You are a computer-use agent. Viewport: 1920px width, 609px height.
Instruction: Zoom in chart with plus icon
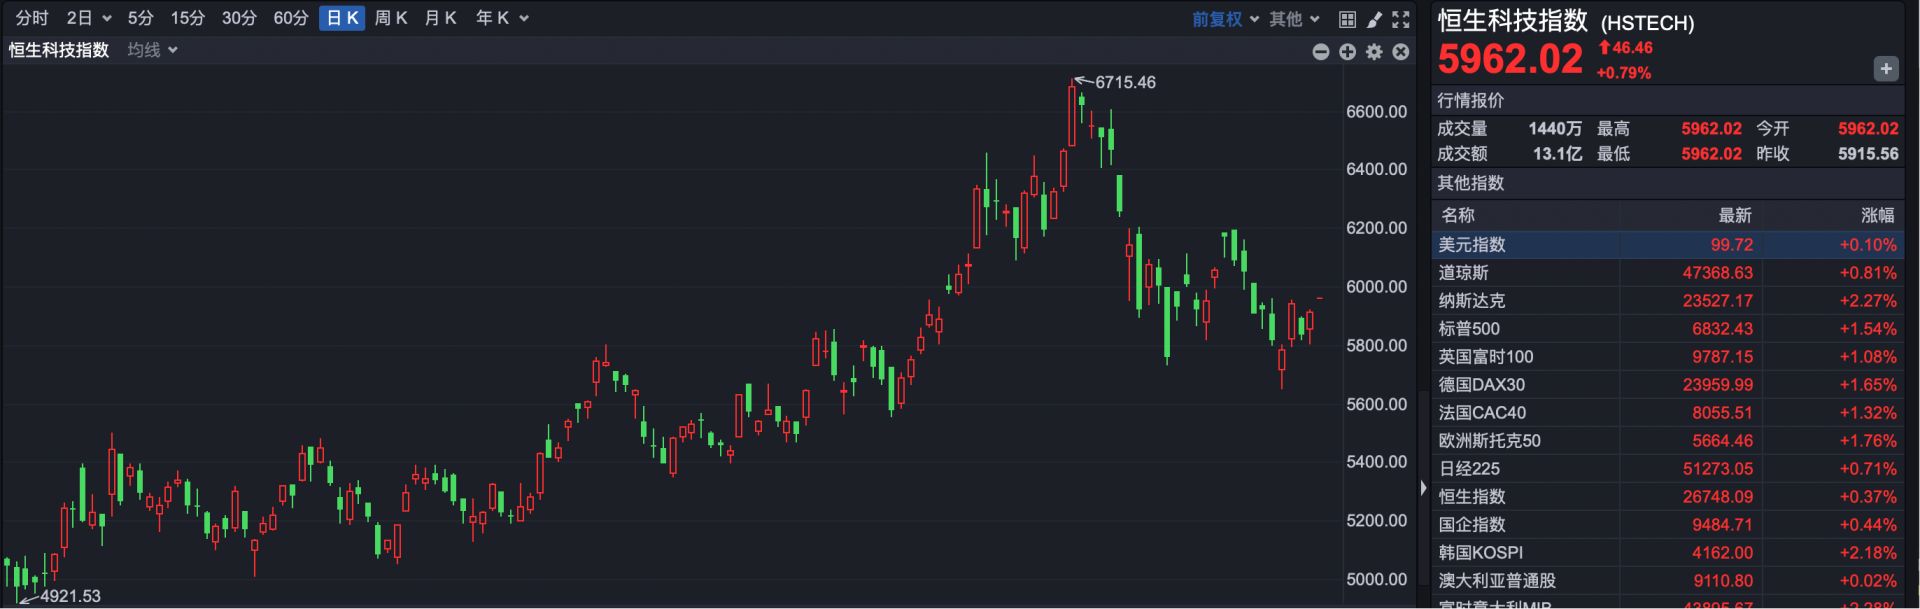[x=1347, y=52]
